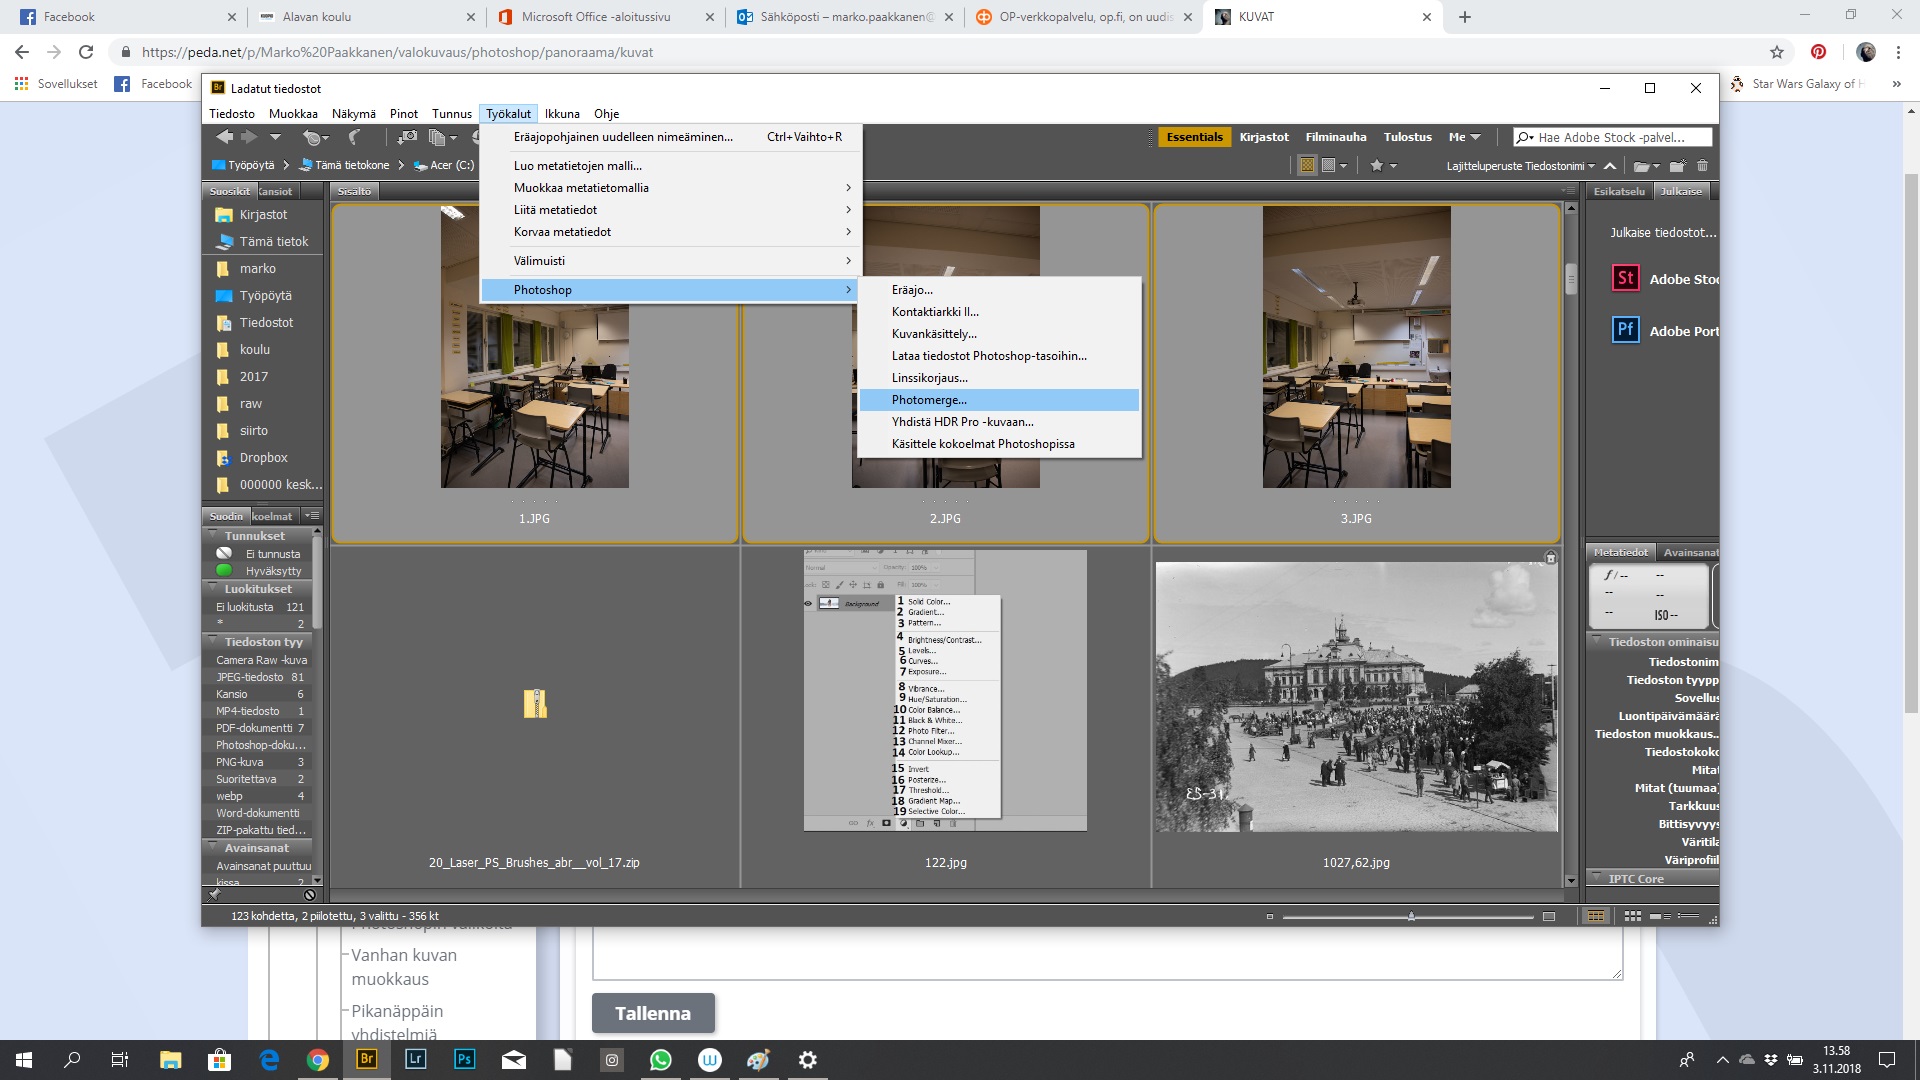The image size is (1920, 1080).
Task: Create a new folder with the folder icon
Action: [1677, 166]
